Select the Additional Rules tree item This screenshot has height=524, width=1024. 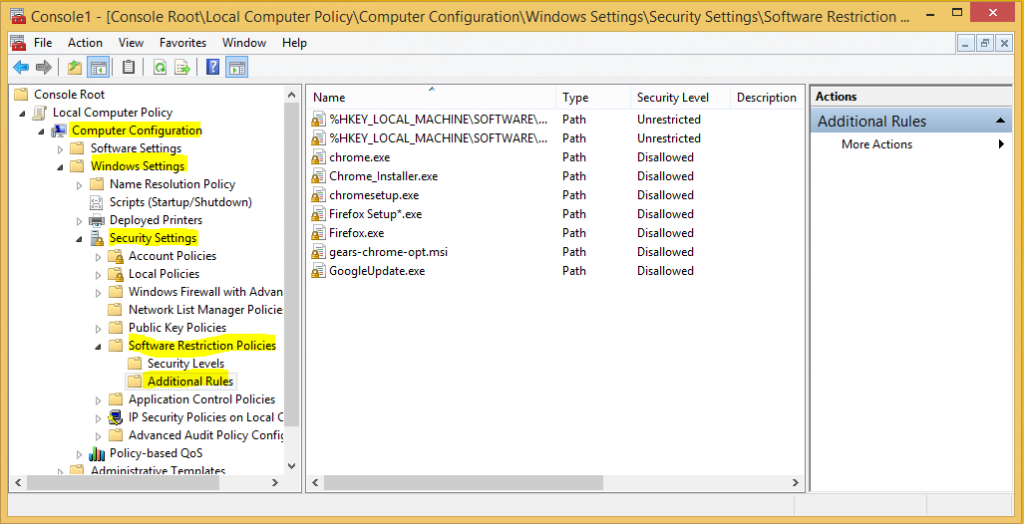(190, 381)
